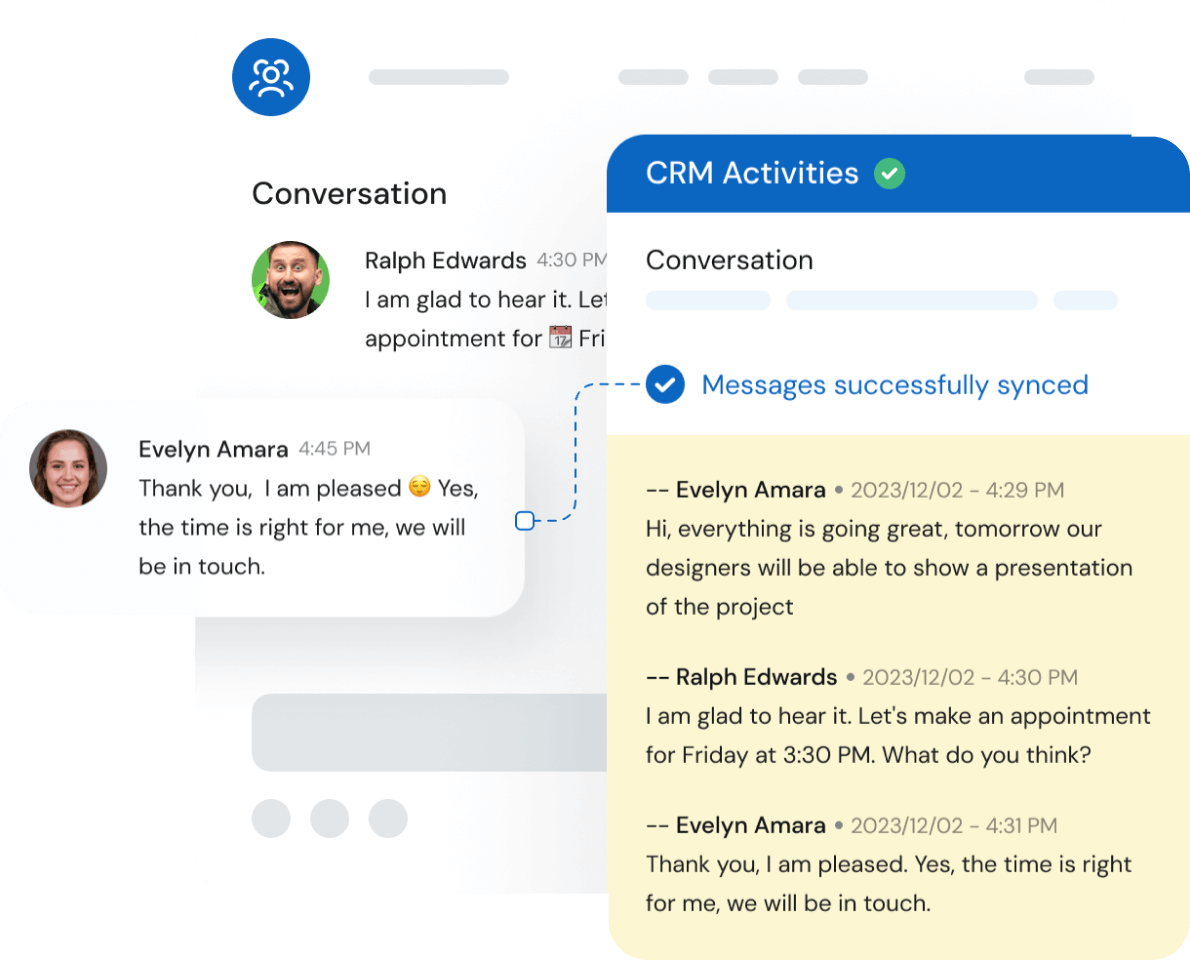Click the third round button below message box
Screen dimensions: 1190x960
(x=388, y=817)
